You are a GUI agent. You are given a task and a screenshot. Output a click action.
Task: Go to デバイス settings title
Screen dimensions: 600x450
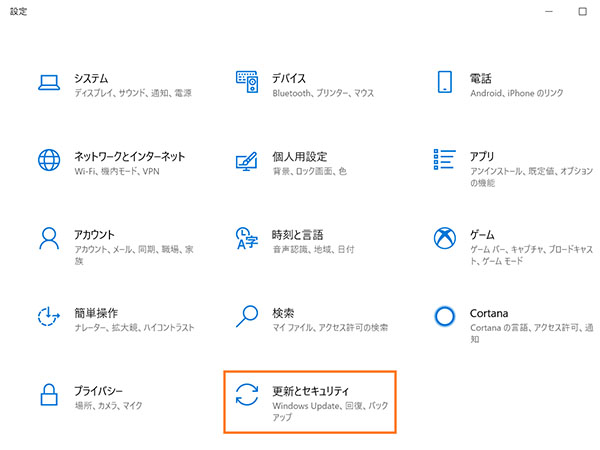point(289,78)
